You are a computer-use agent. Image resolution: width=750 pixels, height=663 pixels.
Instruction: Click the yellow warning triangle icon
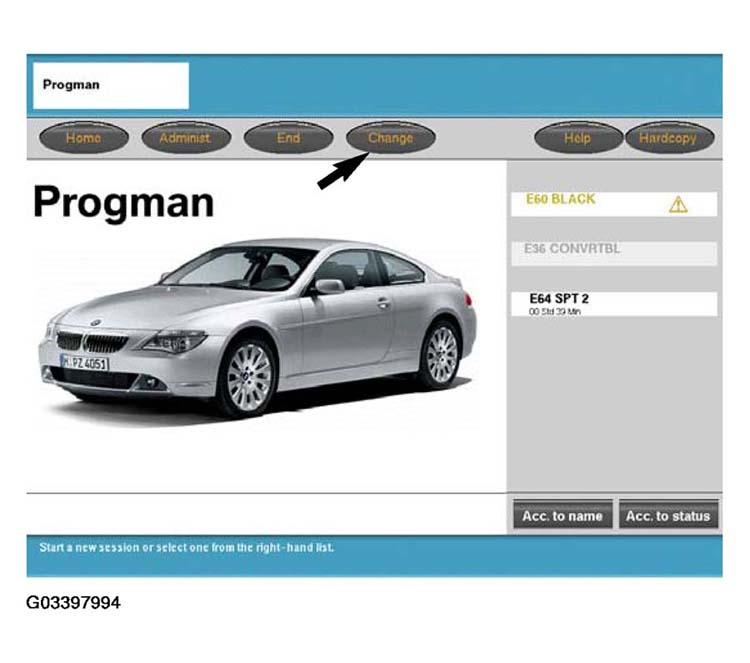click(x=678, y=205)
